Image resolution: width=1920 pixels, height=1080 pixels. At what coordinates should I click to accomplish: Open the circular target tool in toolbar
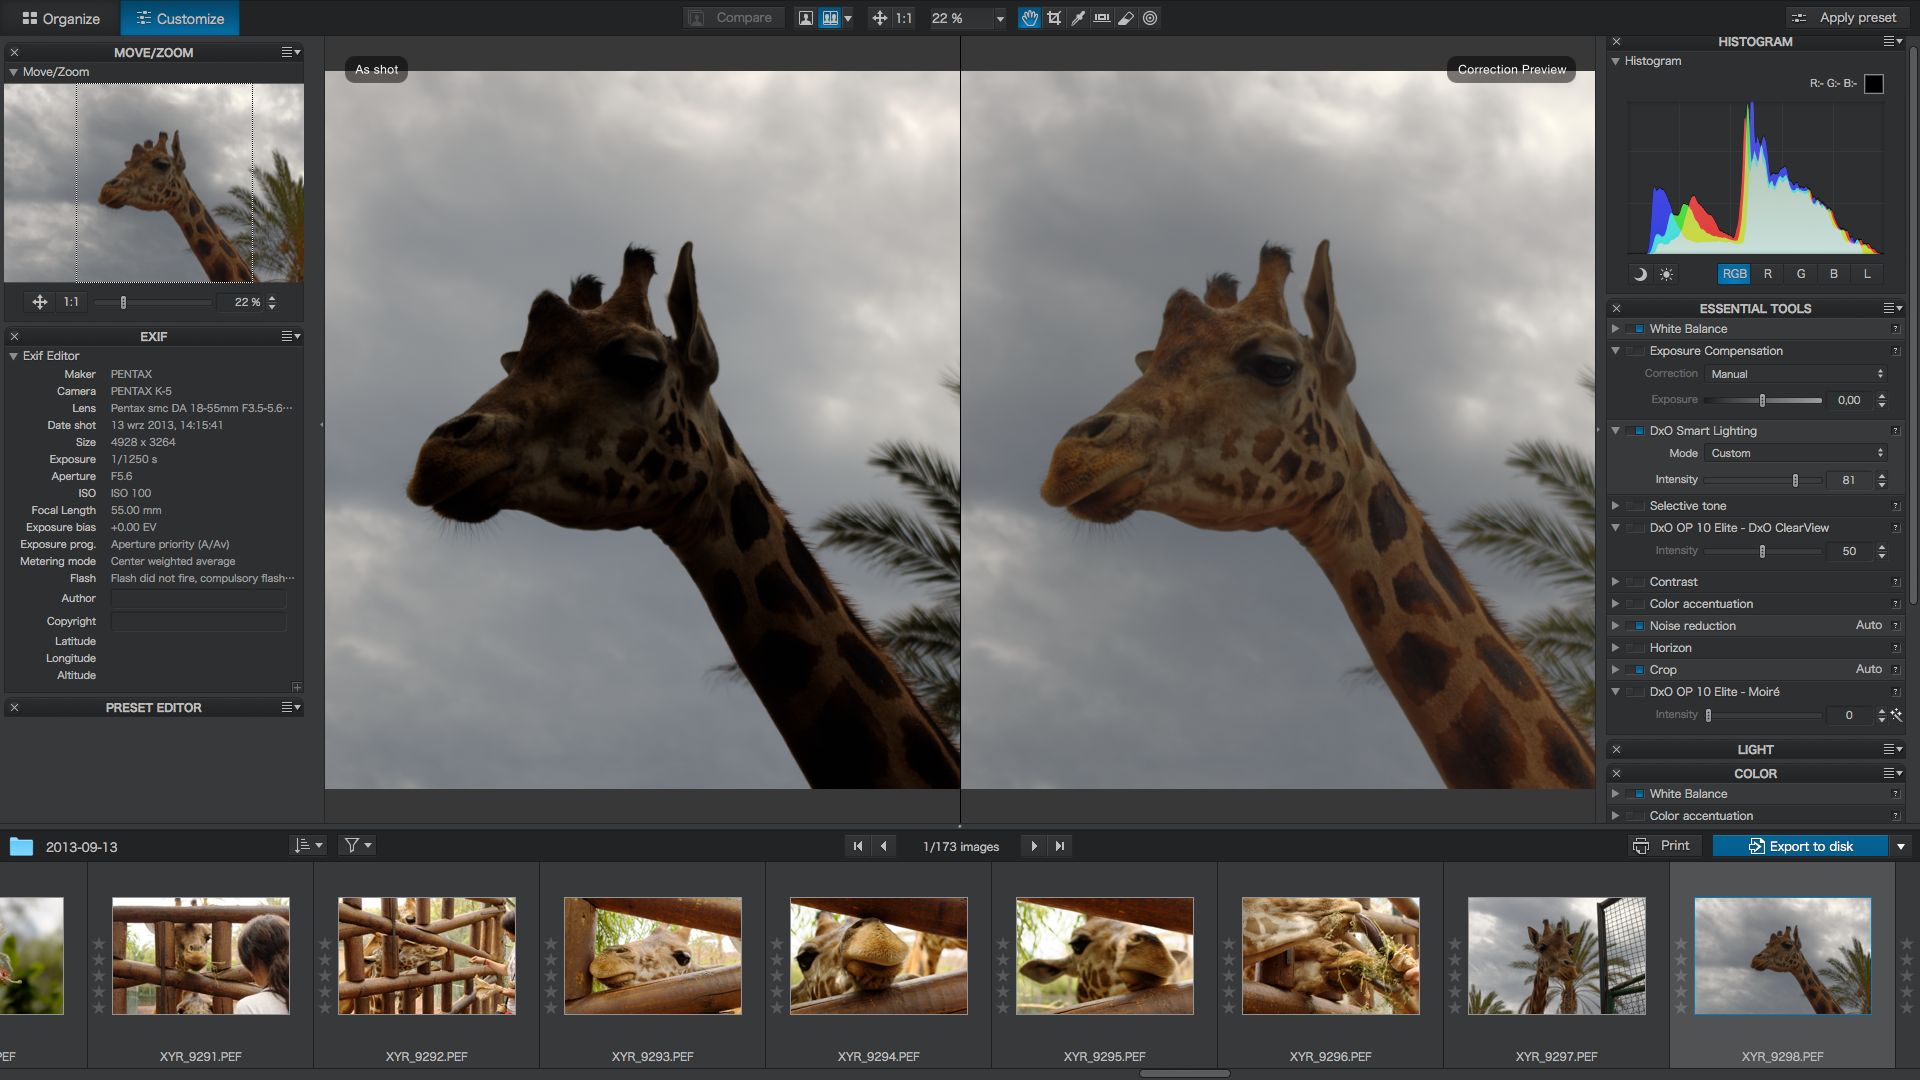[x=1150, y=18]
